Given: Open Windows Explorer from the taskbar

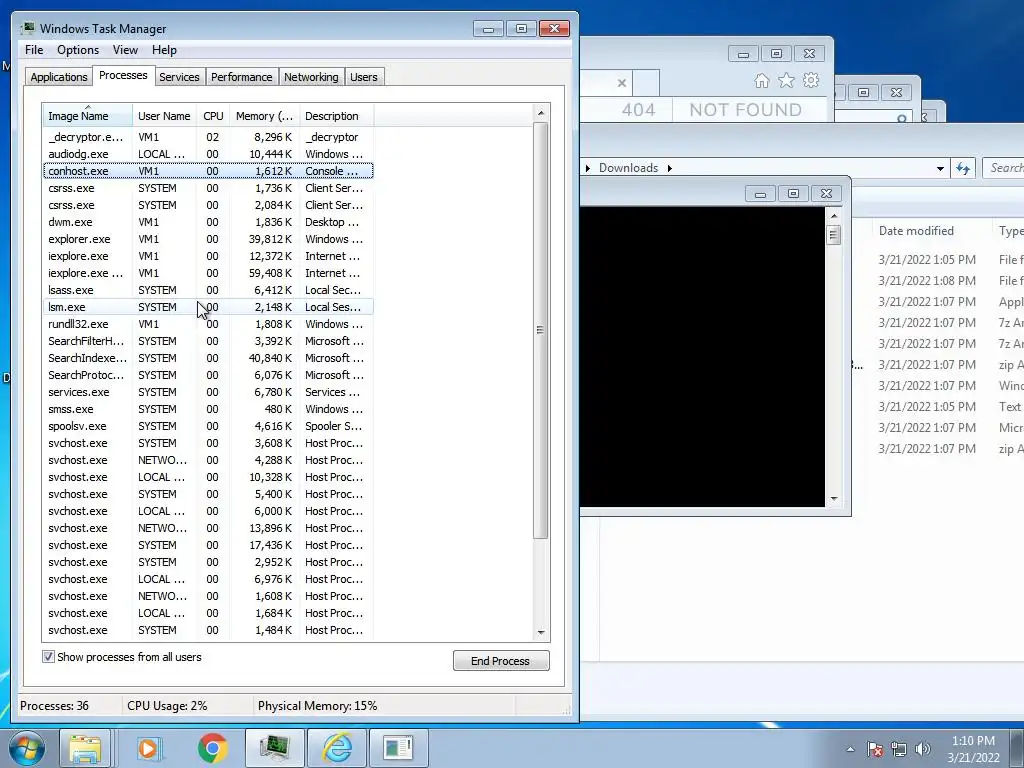Looking at the screenshot, I should 85,748.
